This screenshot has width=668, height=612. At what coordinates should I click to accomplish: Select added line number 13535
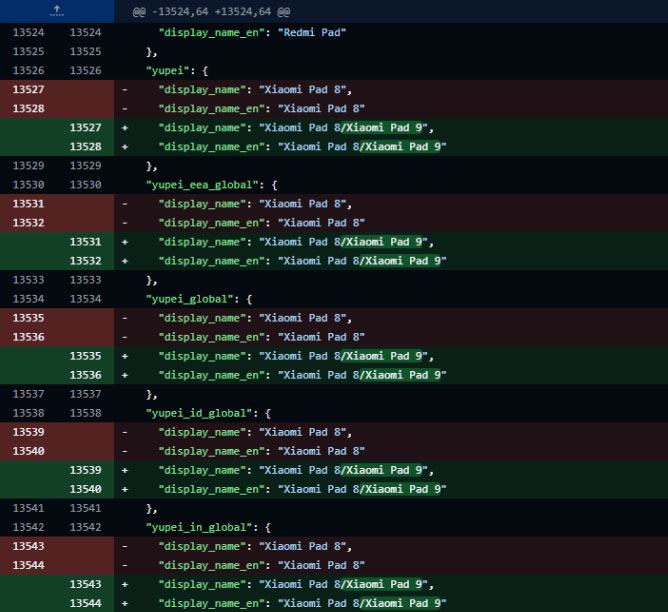(86, 356)
